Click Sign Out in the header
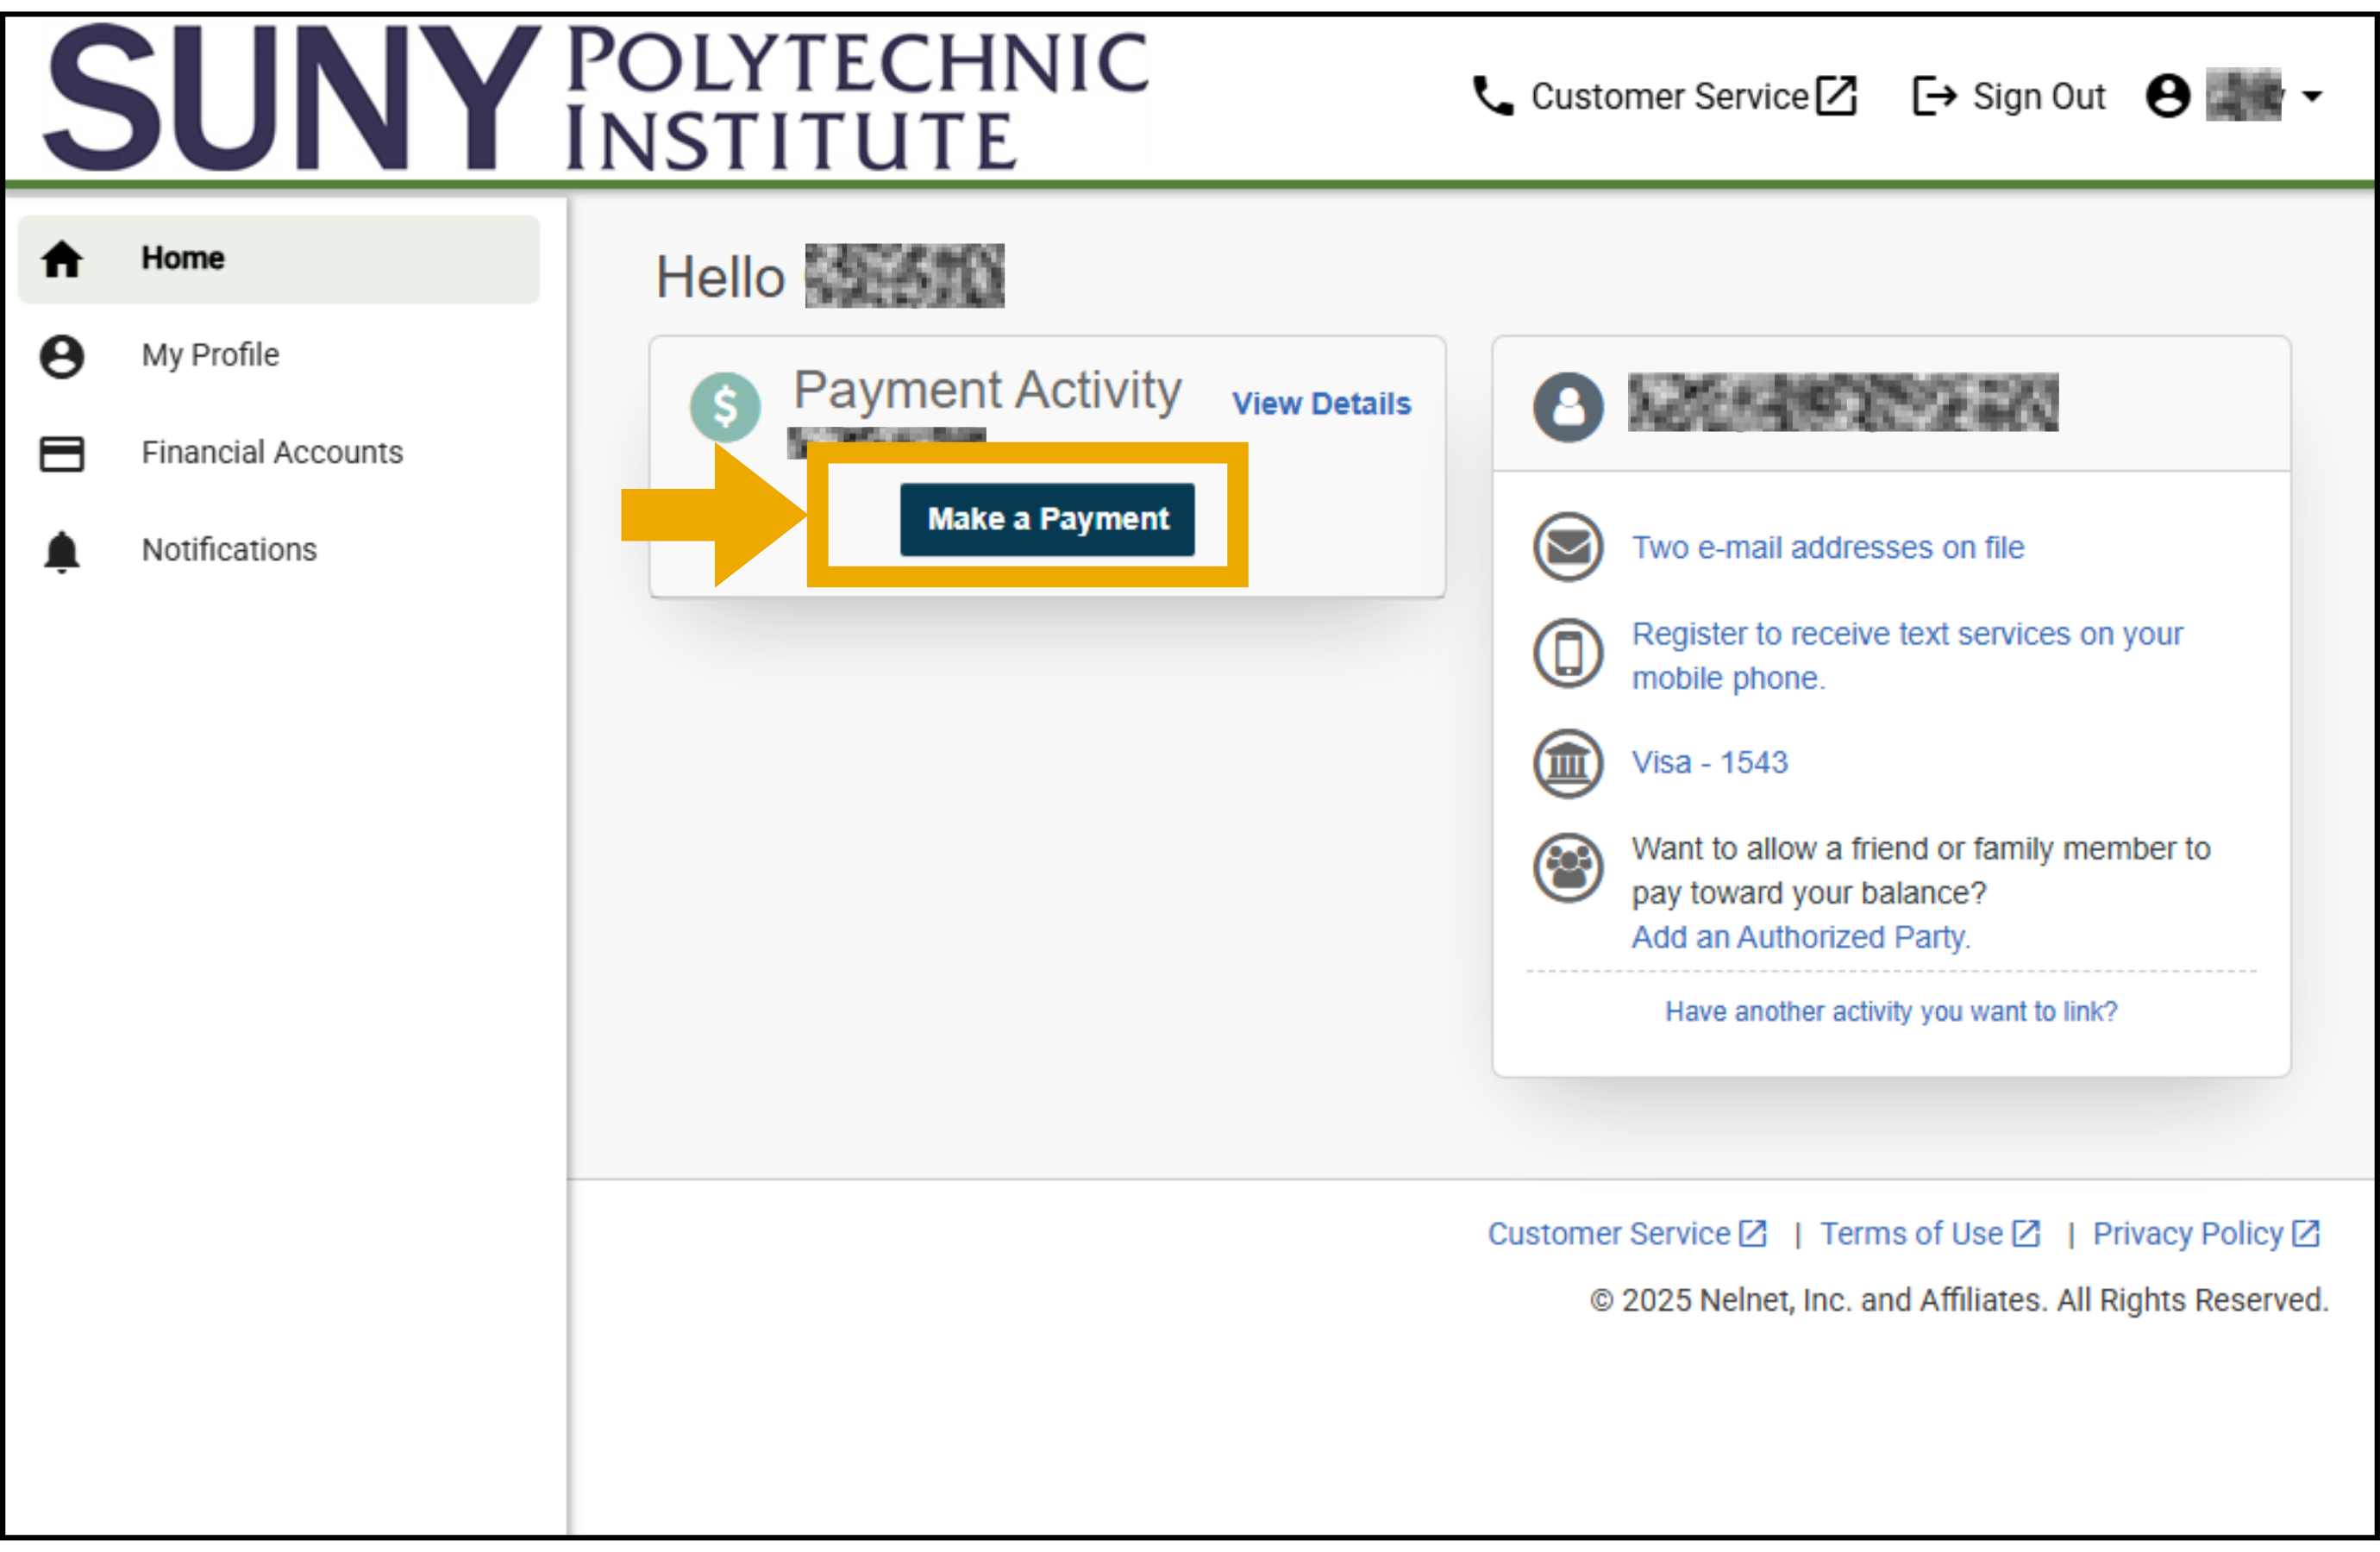 [2009, 97]
